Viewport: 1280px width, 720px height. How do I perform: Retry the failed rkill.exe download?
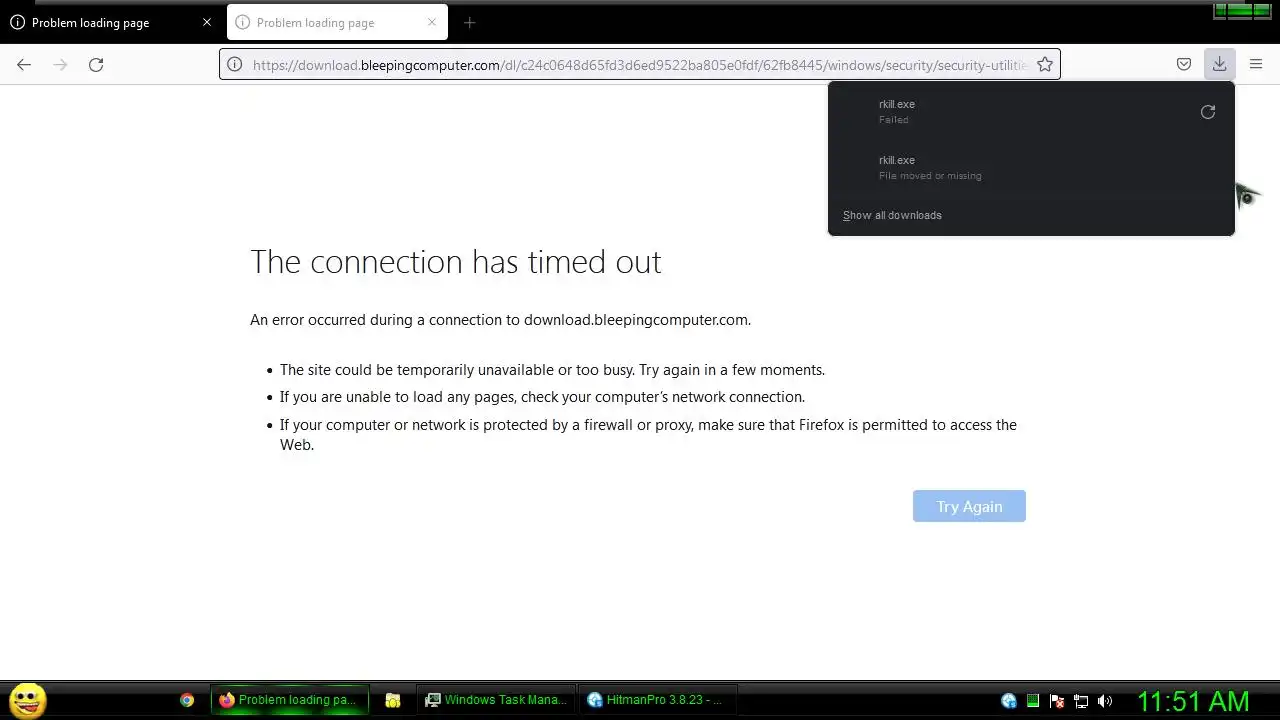point(1208,112)
